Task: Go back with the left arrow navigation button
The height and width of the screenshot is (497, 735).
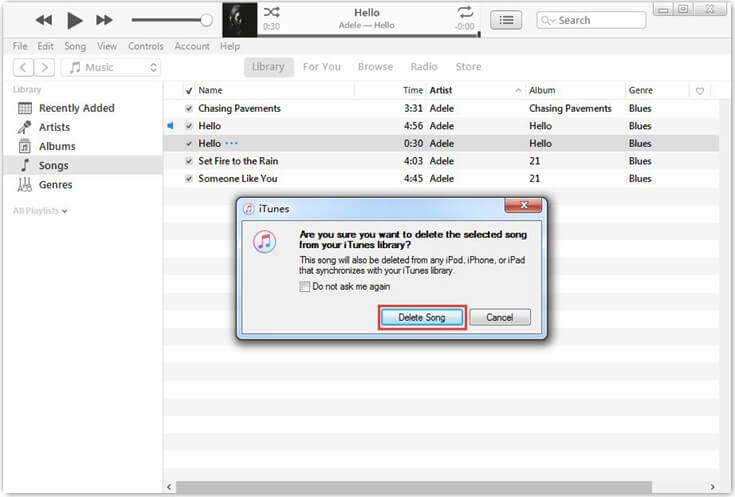Action: click(23, 67)
